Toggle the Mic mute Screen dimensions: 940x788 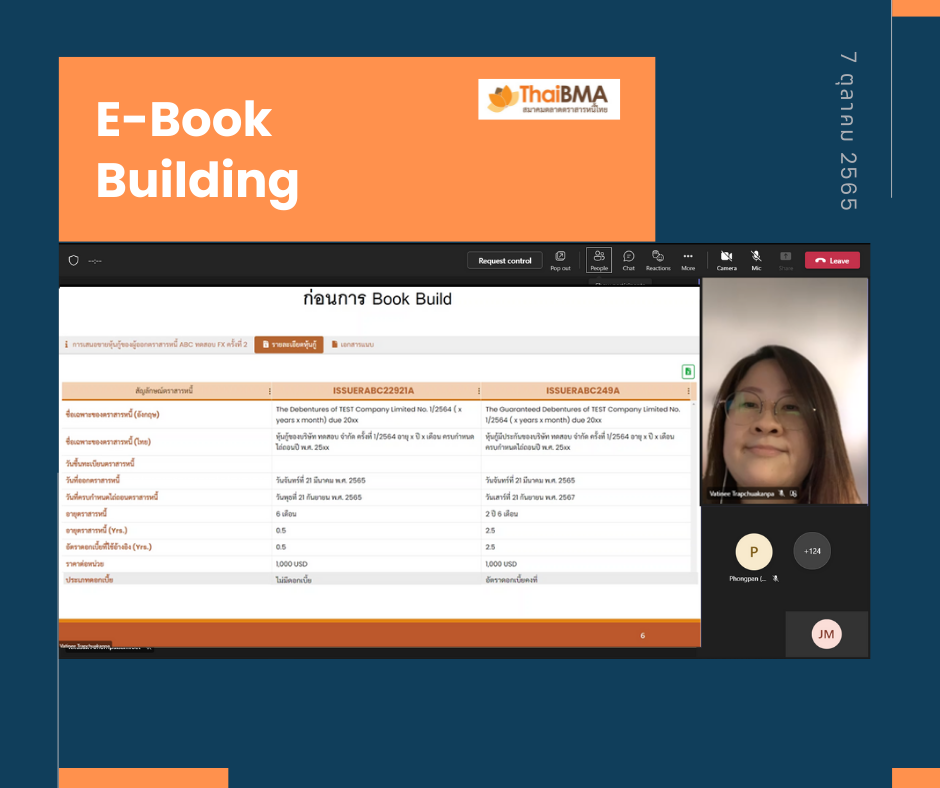pos(756,260)
